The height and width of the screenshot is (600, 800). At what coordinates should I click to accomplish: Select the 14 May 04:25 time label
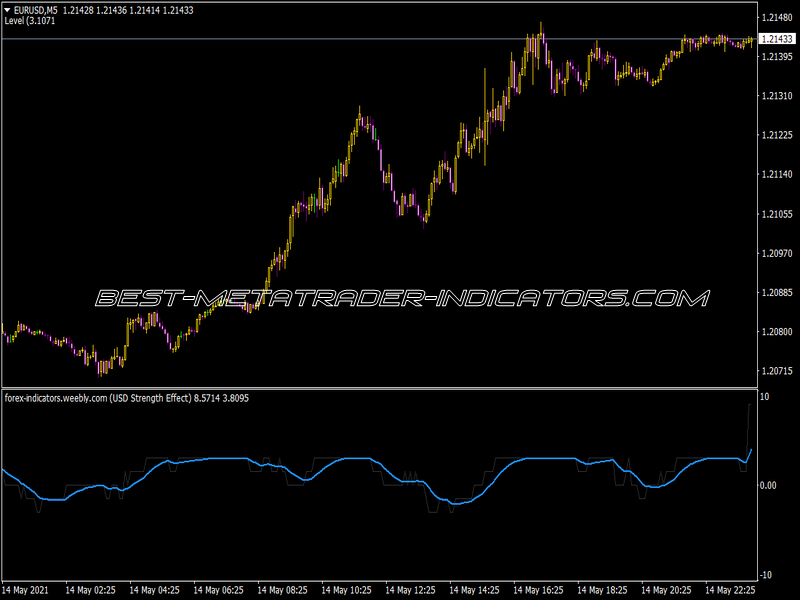coord(155,590)
